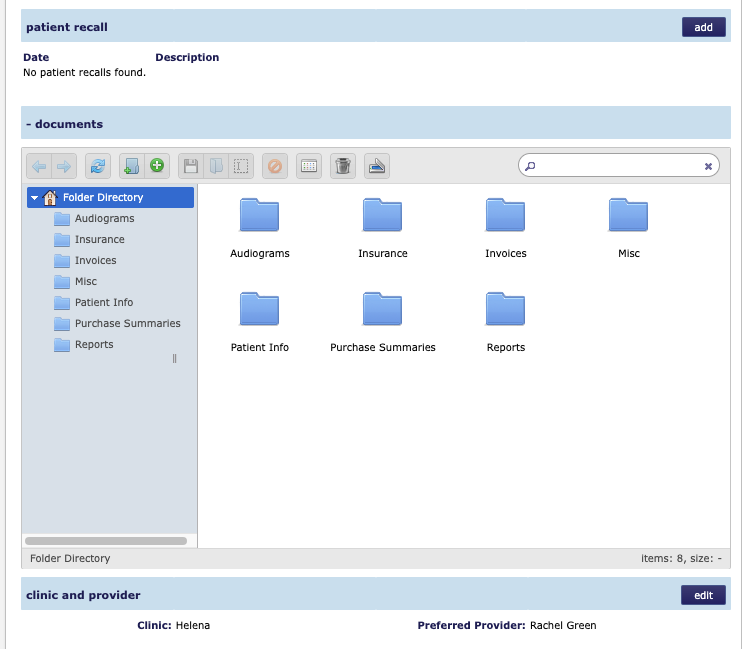Select the large Purchase Summaries folder in main pane
This screenshot has height=649, width=742.
pos(382,322)
